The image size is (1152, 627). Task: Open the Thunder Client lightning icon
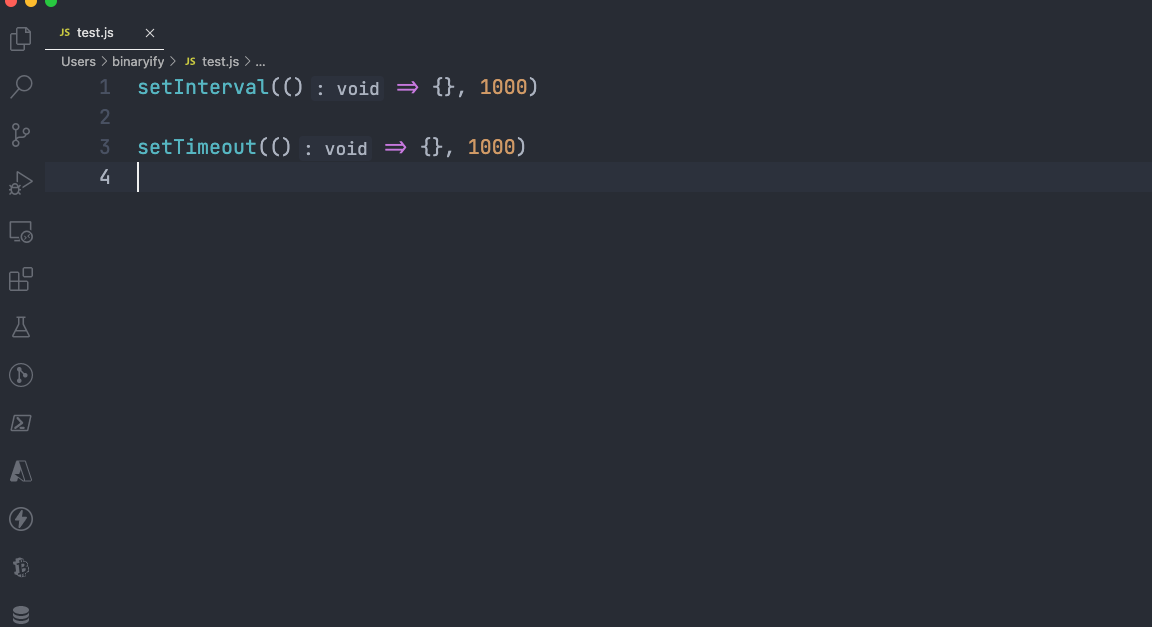pyautogui.click(x=20, y=519)
